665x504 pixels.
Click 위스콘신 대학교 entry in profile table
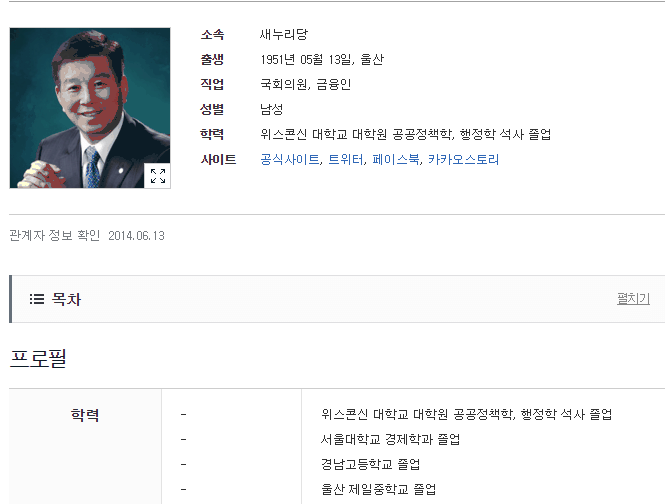click(466, 414)
